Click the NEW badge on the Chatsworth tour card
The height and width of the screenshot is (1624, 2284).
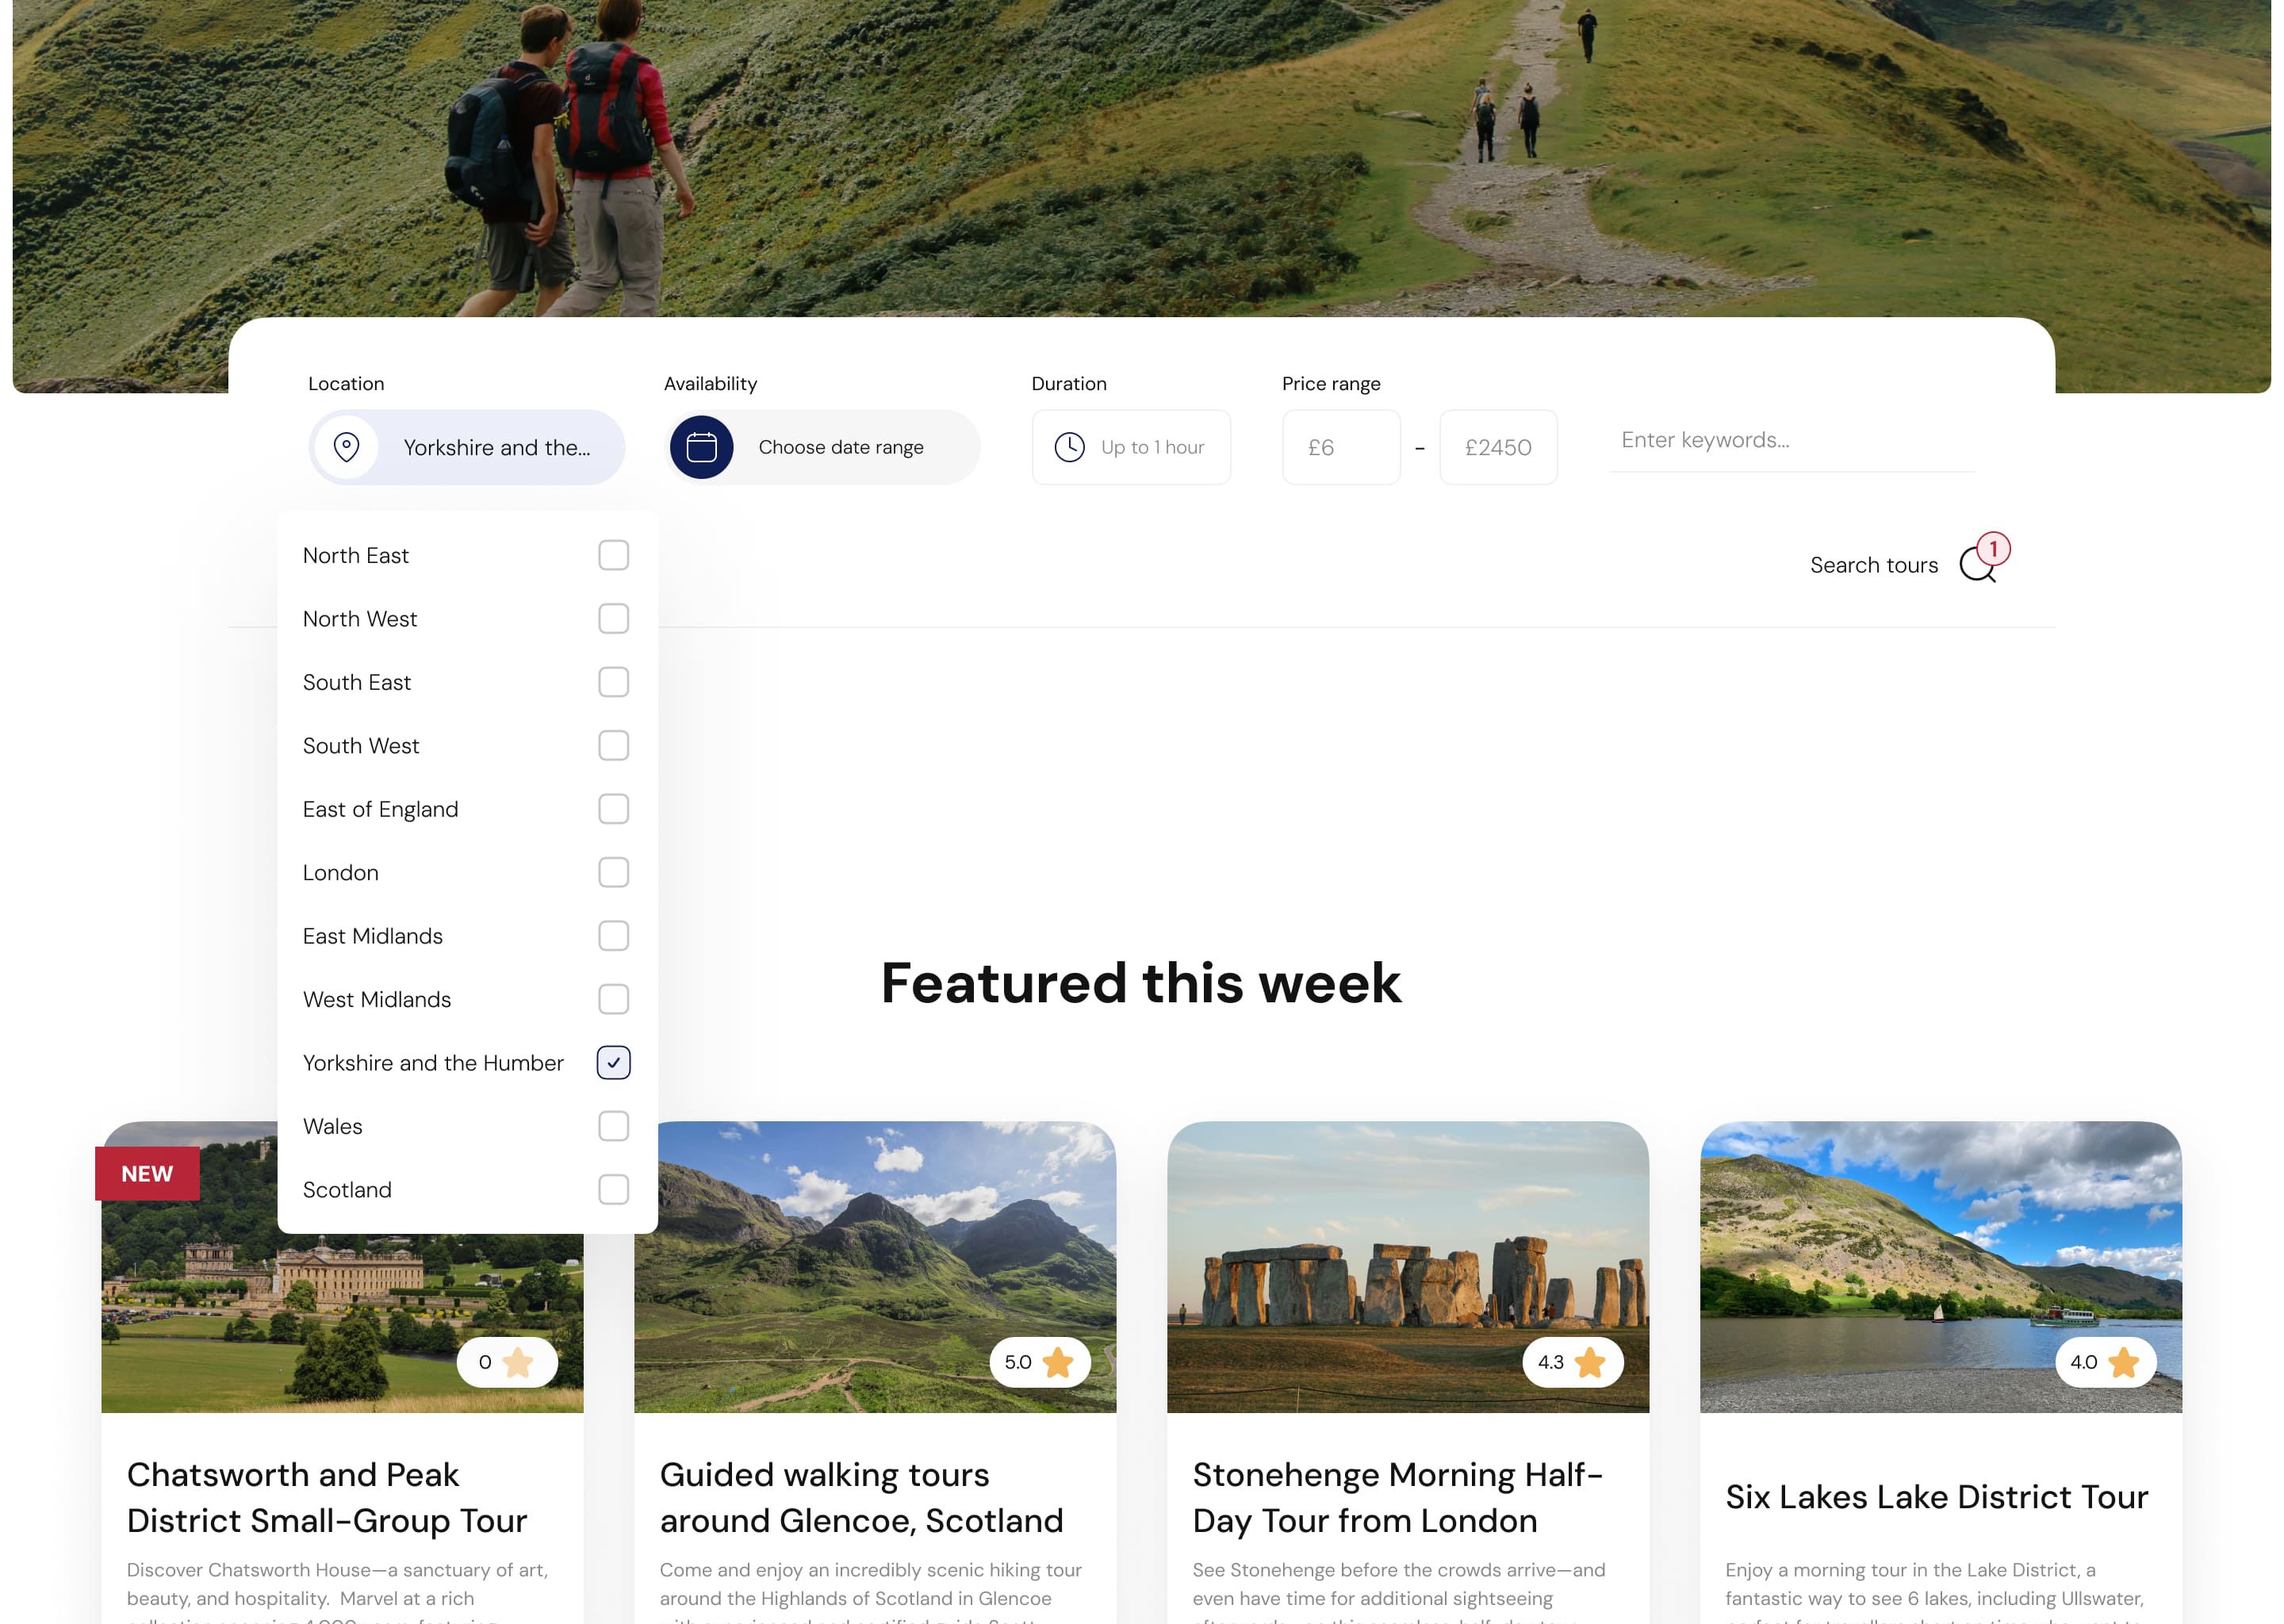tap(147, 1173)
